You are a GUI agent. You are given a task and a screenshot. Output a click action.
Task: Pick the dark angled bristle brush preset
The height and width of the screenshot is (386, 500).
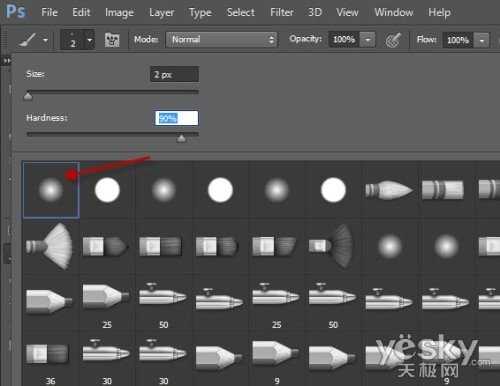tap(274, 246)
